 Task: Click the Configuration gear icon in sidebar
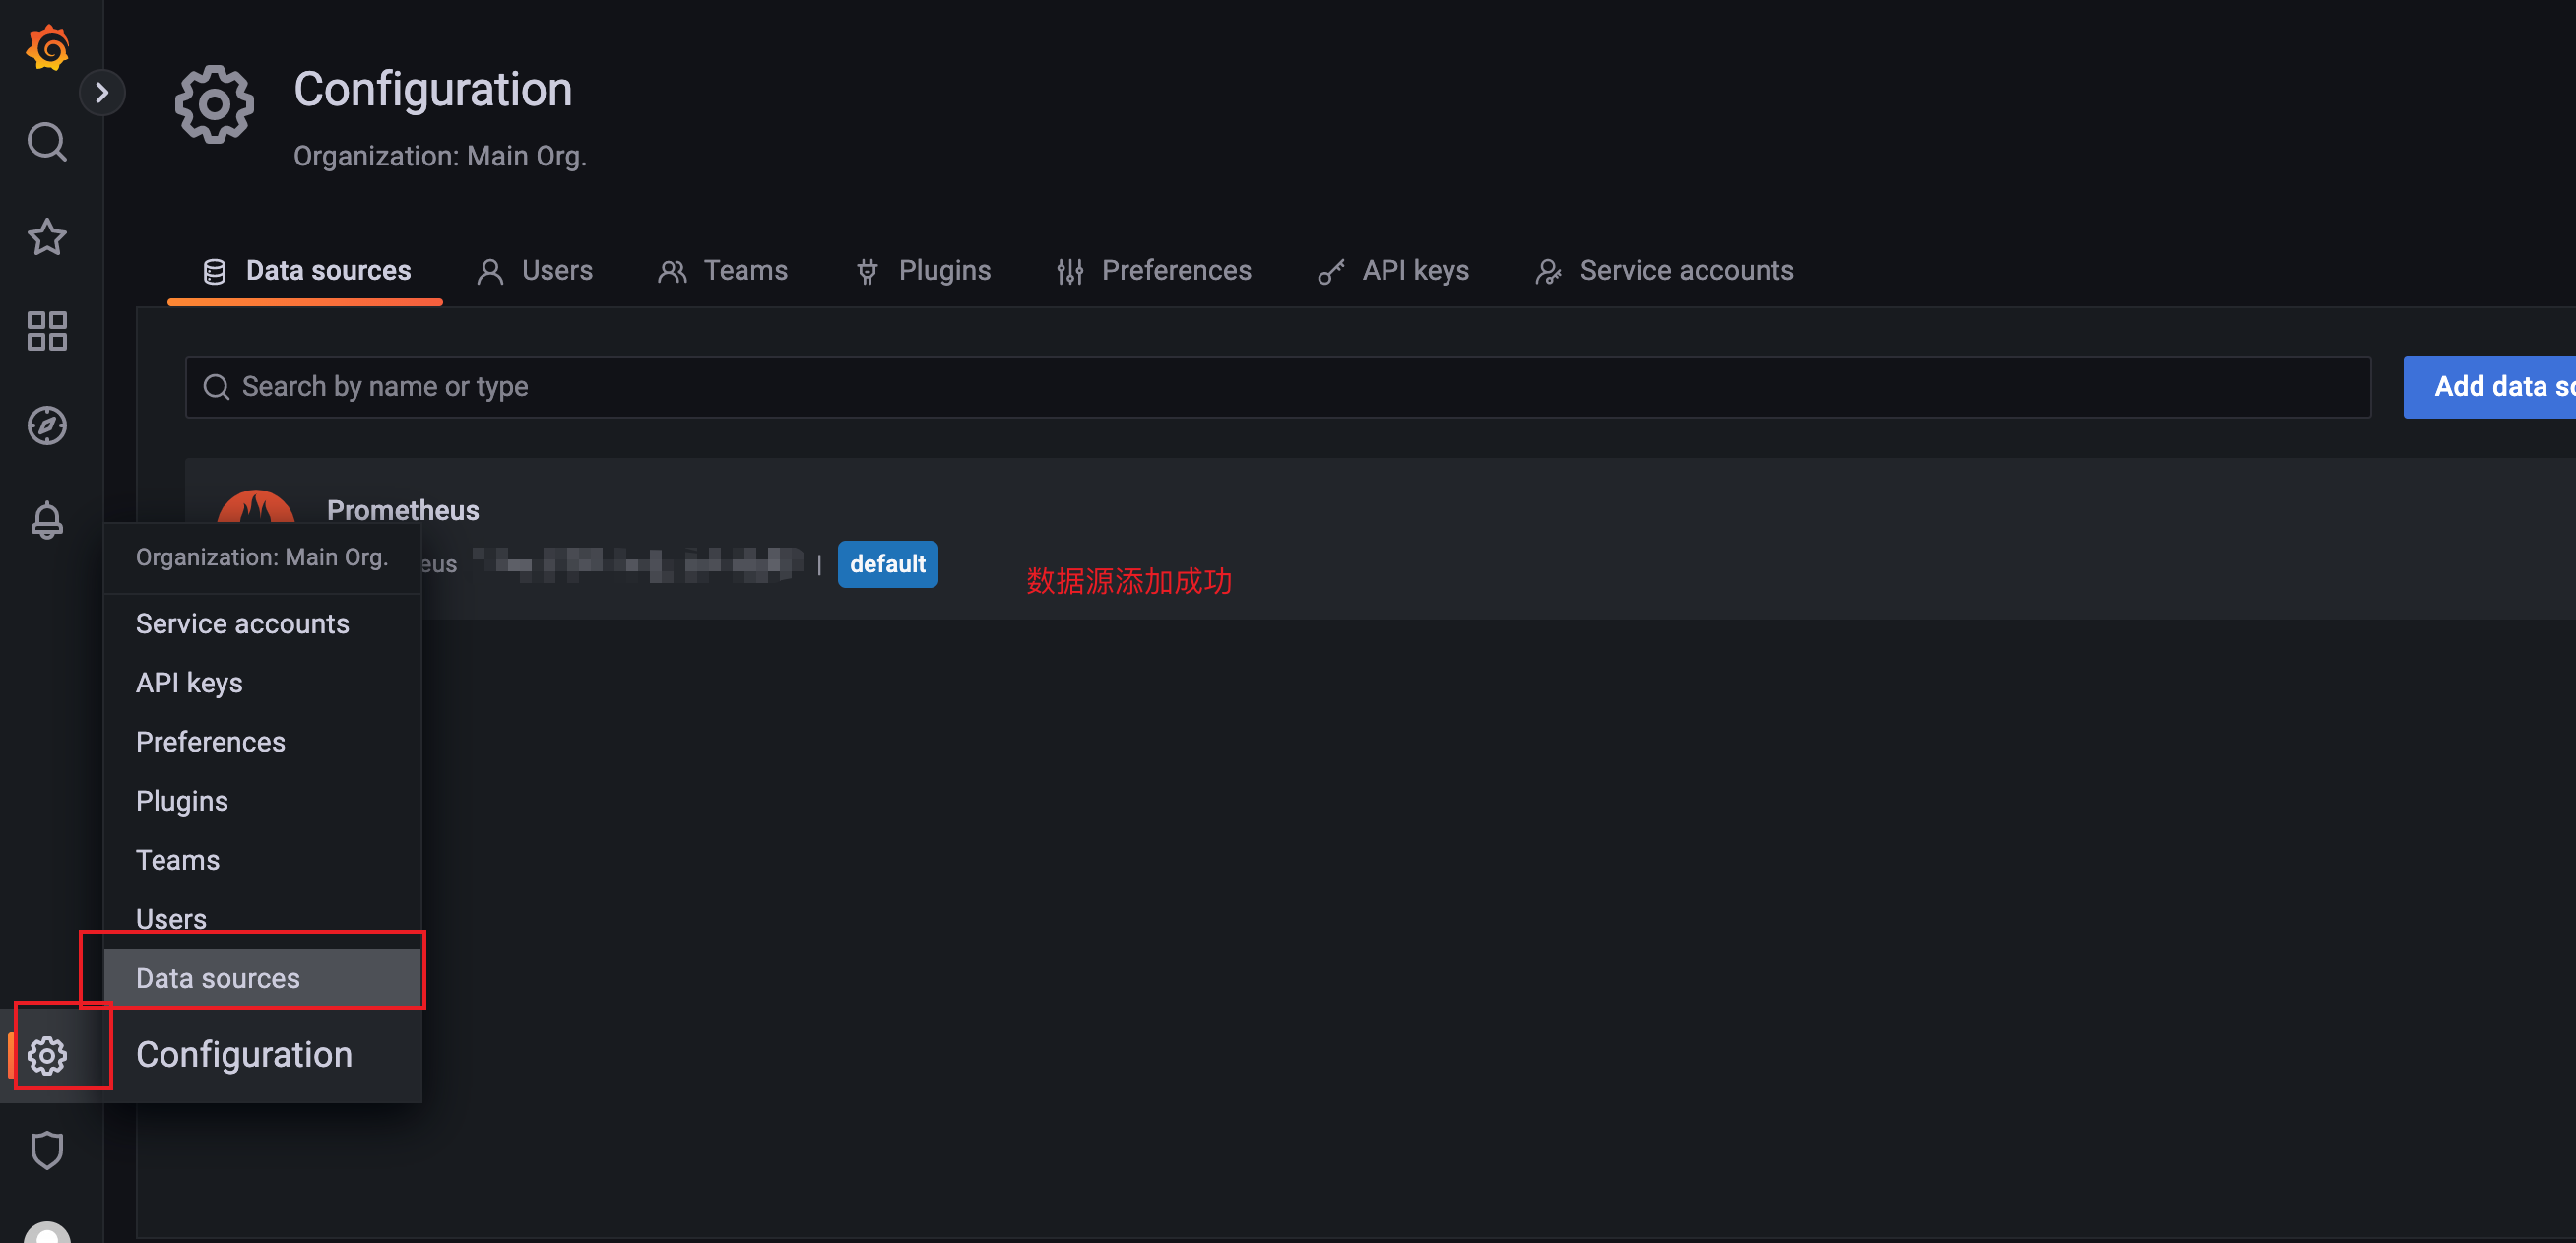click(x=47, y=1055)
